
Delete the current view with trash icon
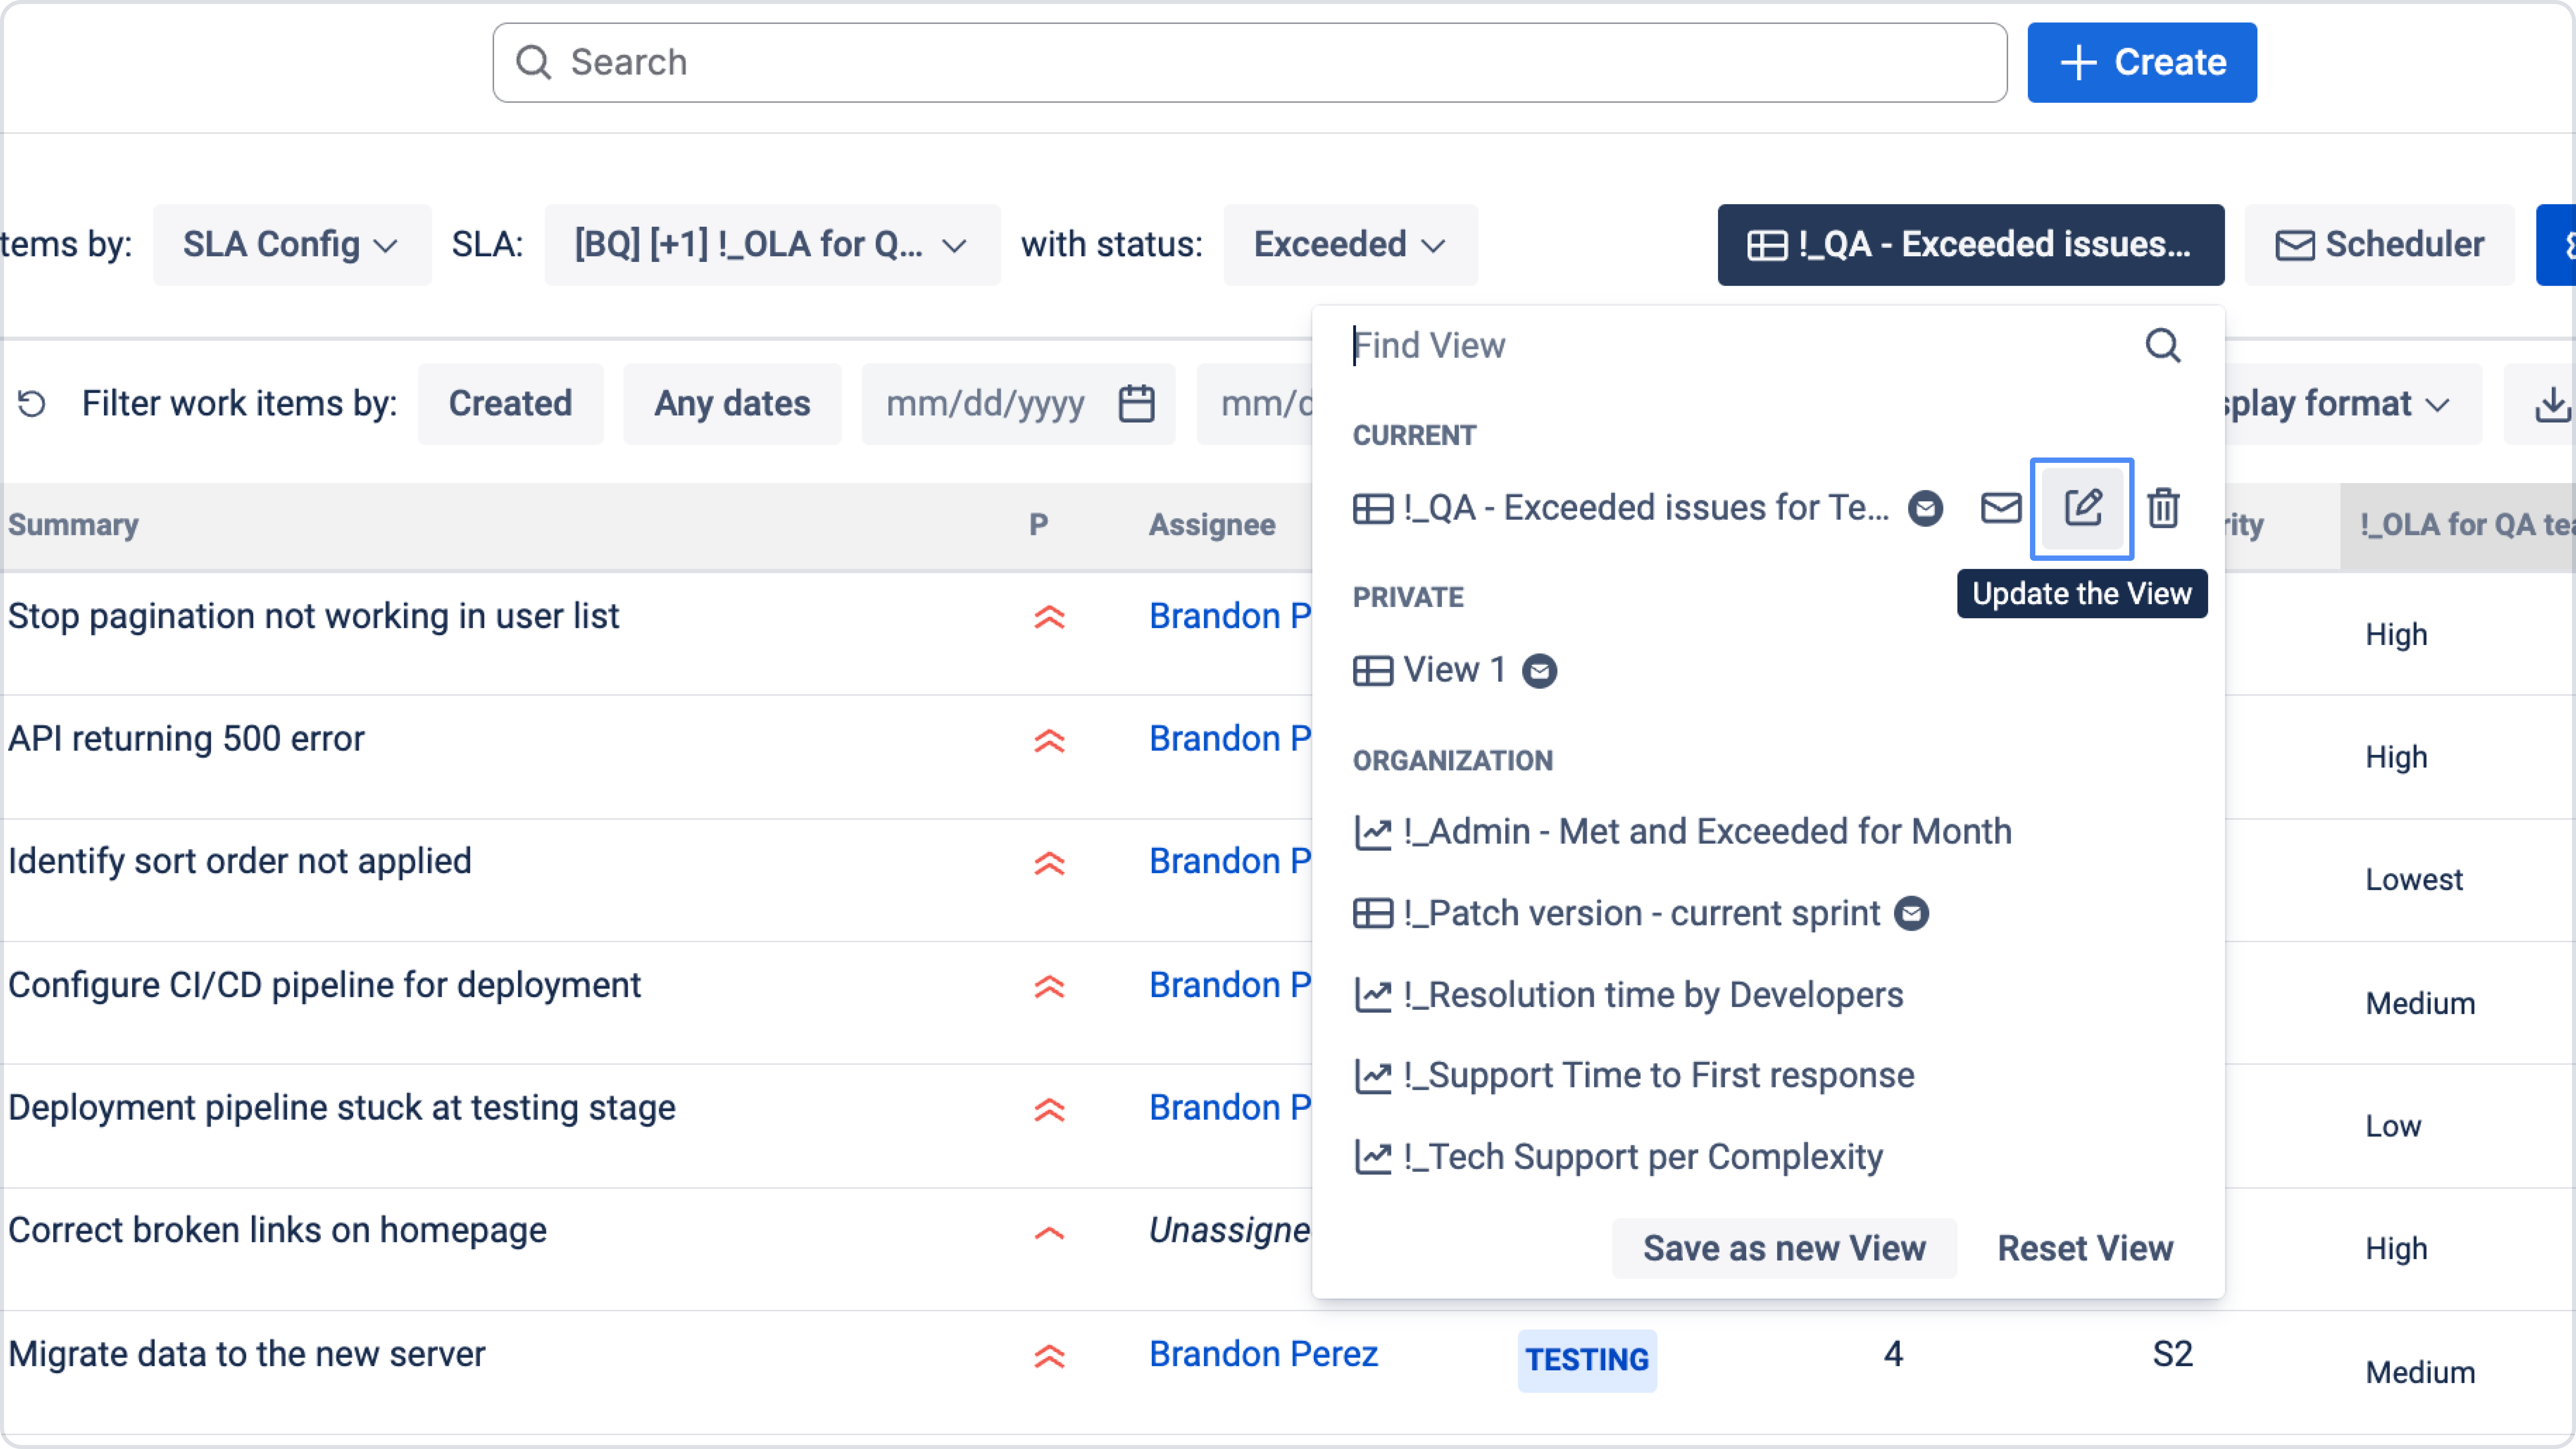pos(2163,508)
